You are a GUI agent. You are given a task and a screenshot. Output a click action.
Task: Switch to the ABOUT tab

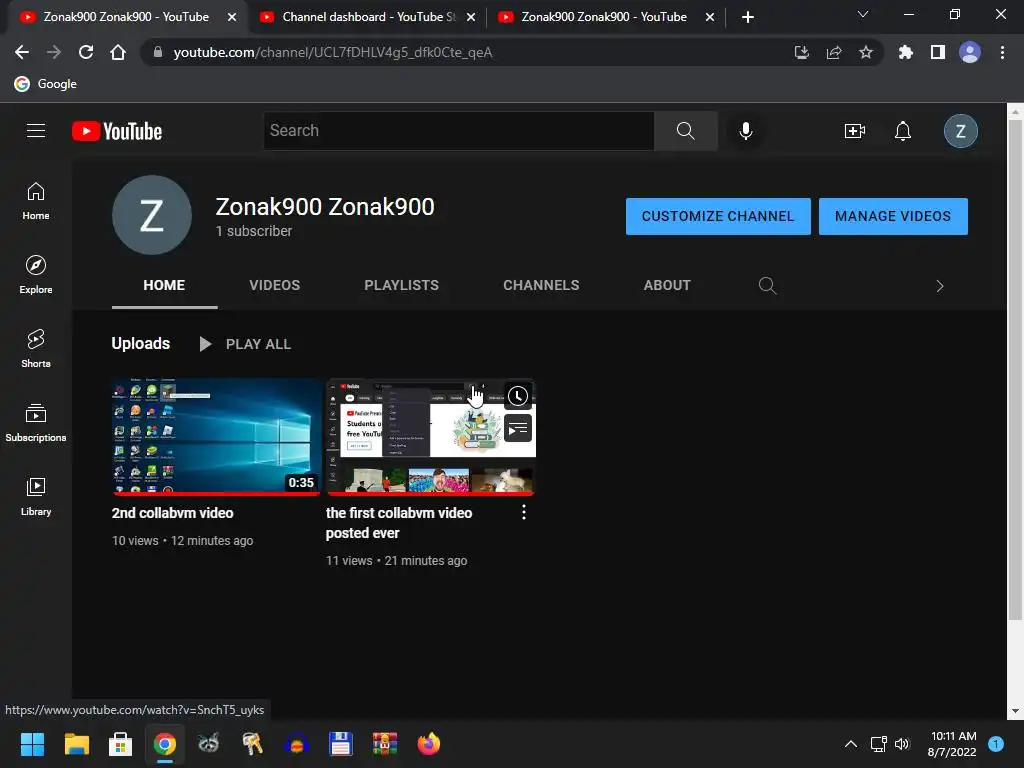point(667,285)
